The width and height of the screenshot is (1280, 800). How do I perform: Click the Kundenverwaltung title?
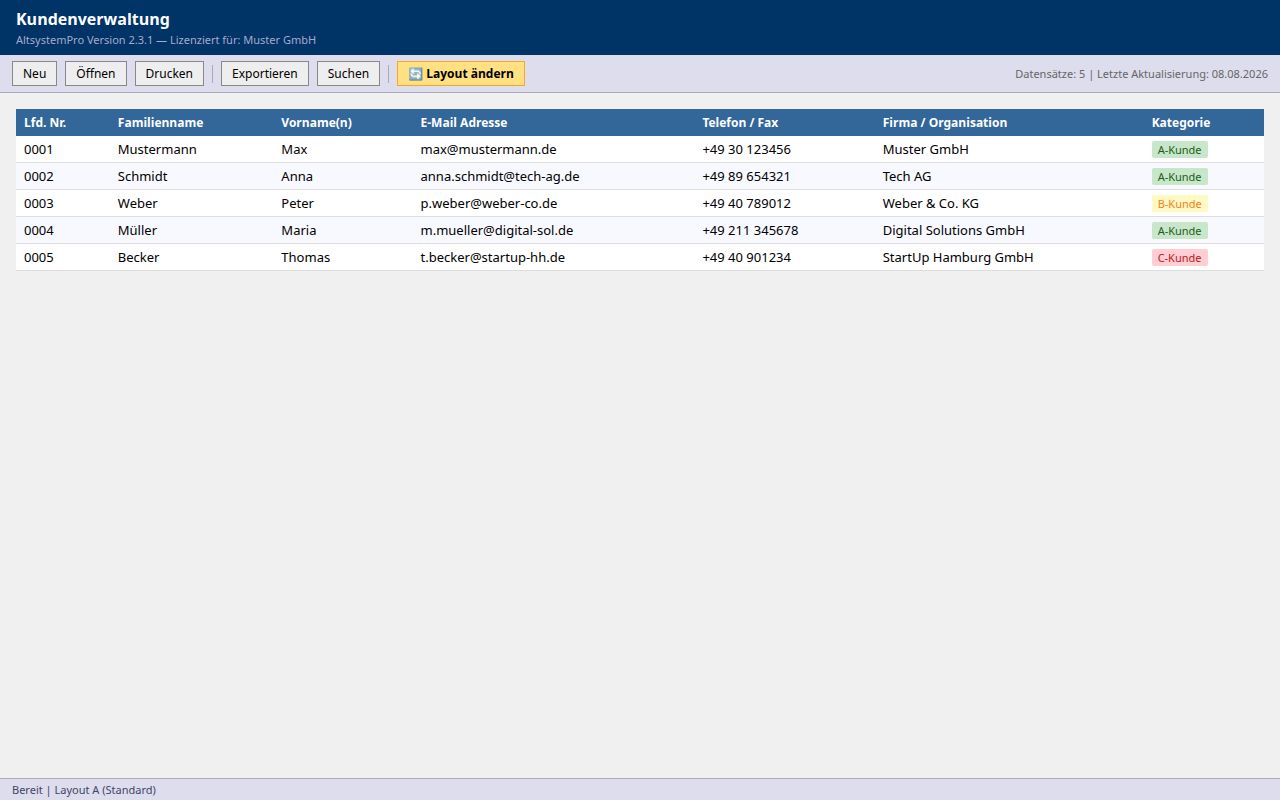(x=93, y=19)
